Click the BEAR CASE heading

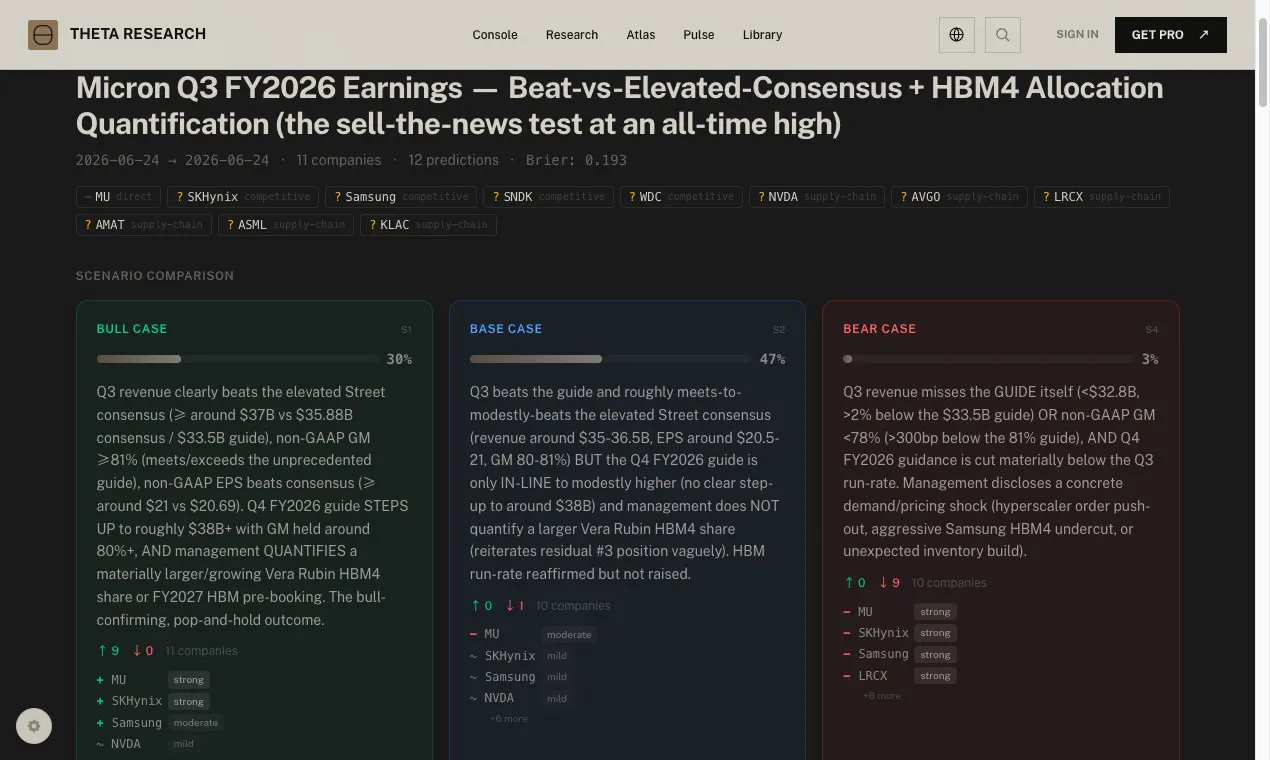coord(879,329)
